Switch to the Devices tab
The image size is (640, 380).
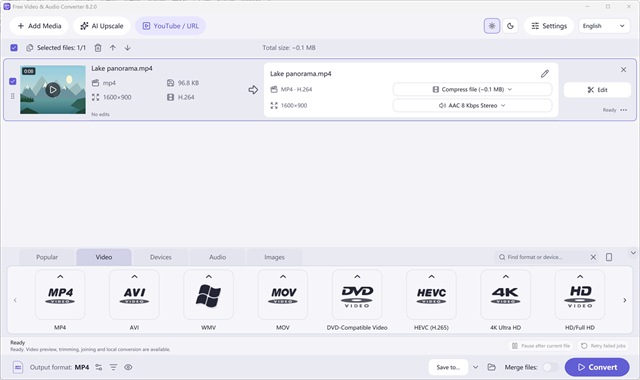160,257
